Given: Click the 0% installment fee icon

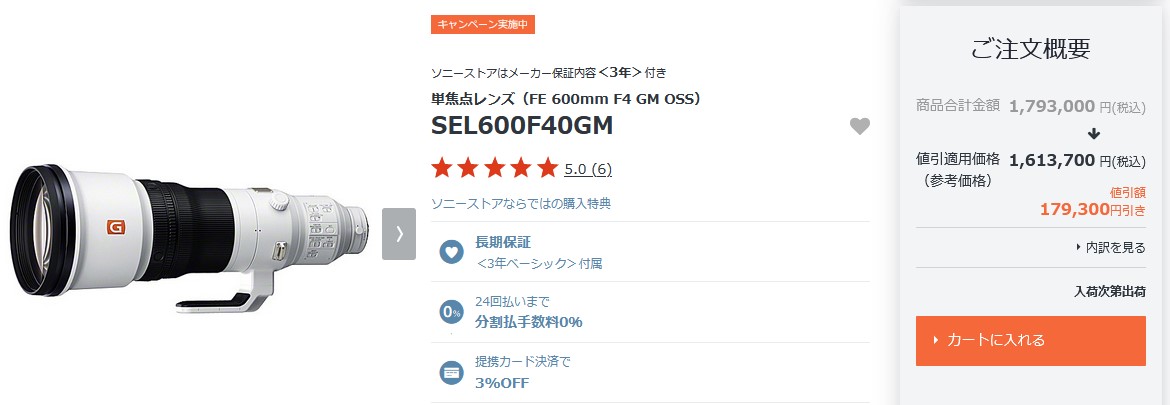Looking at the screenshot, I should [x=451, y=313].
